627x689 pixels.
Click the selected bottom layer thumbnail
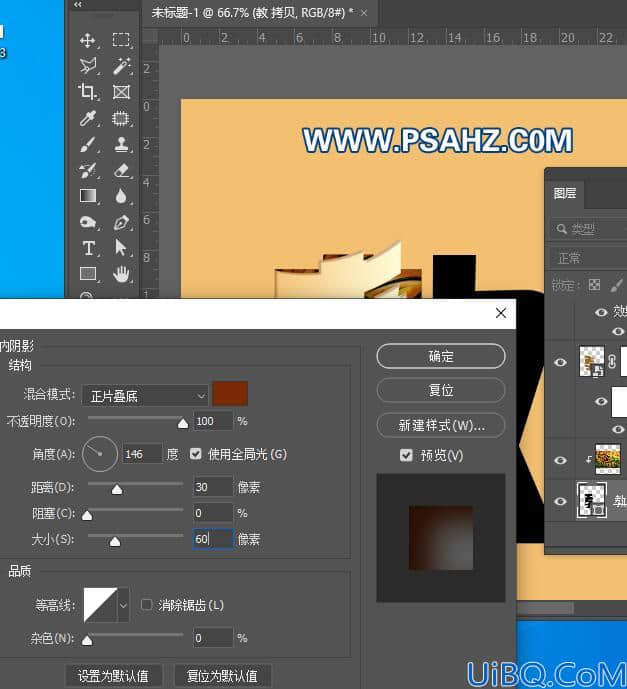point(591,500)
